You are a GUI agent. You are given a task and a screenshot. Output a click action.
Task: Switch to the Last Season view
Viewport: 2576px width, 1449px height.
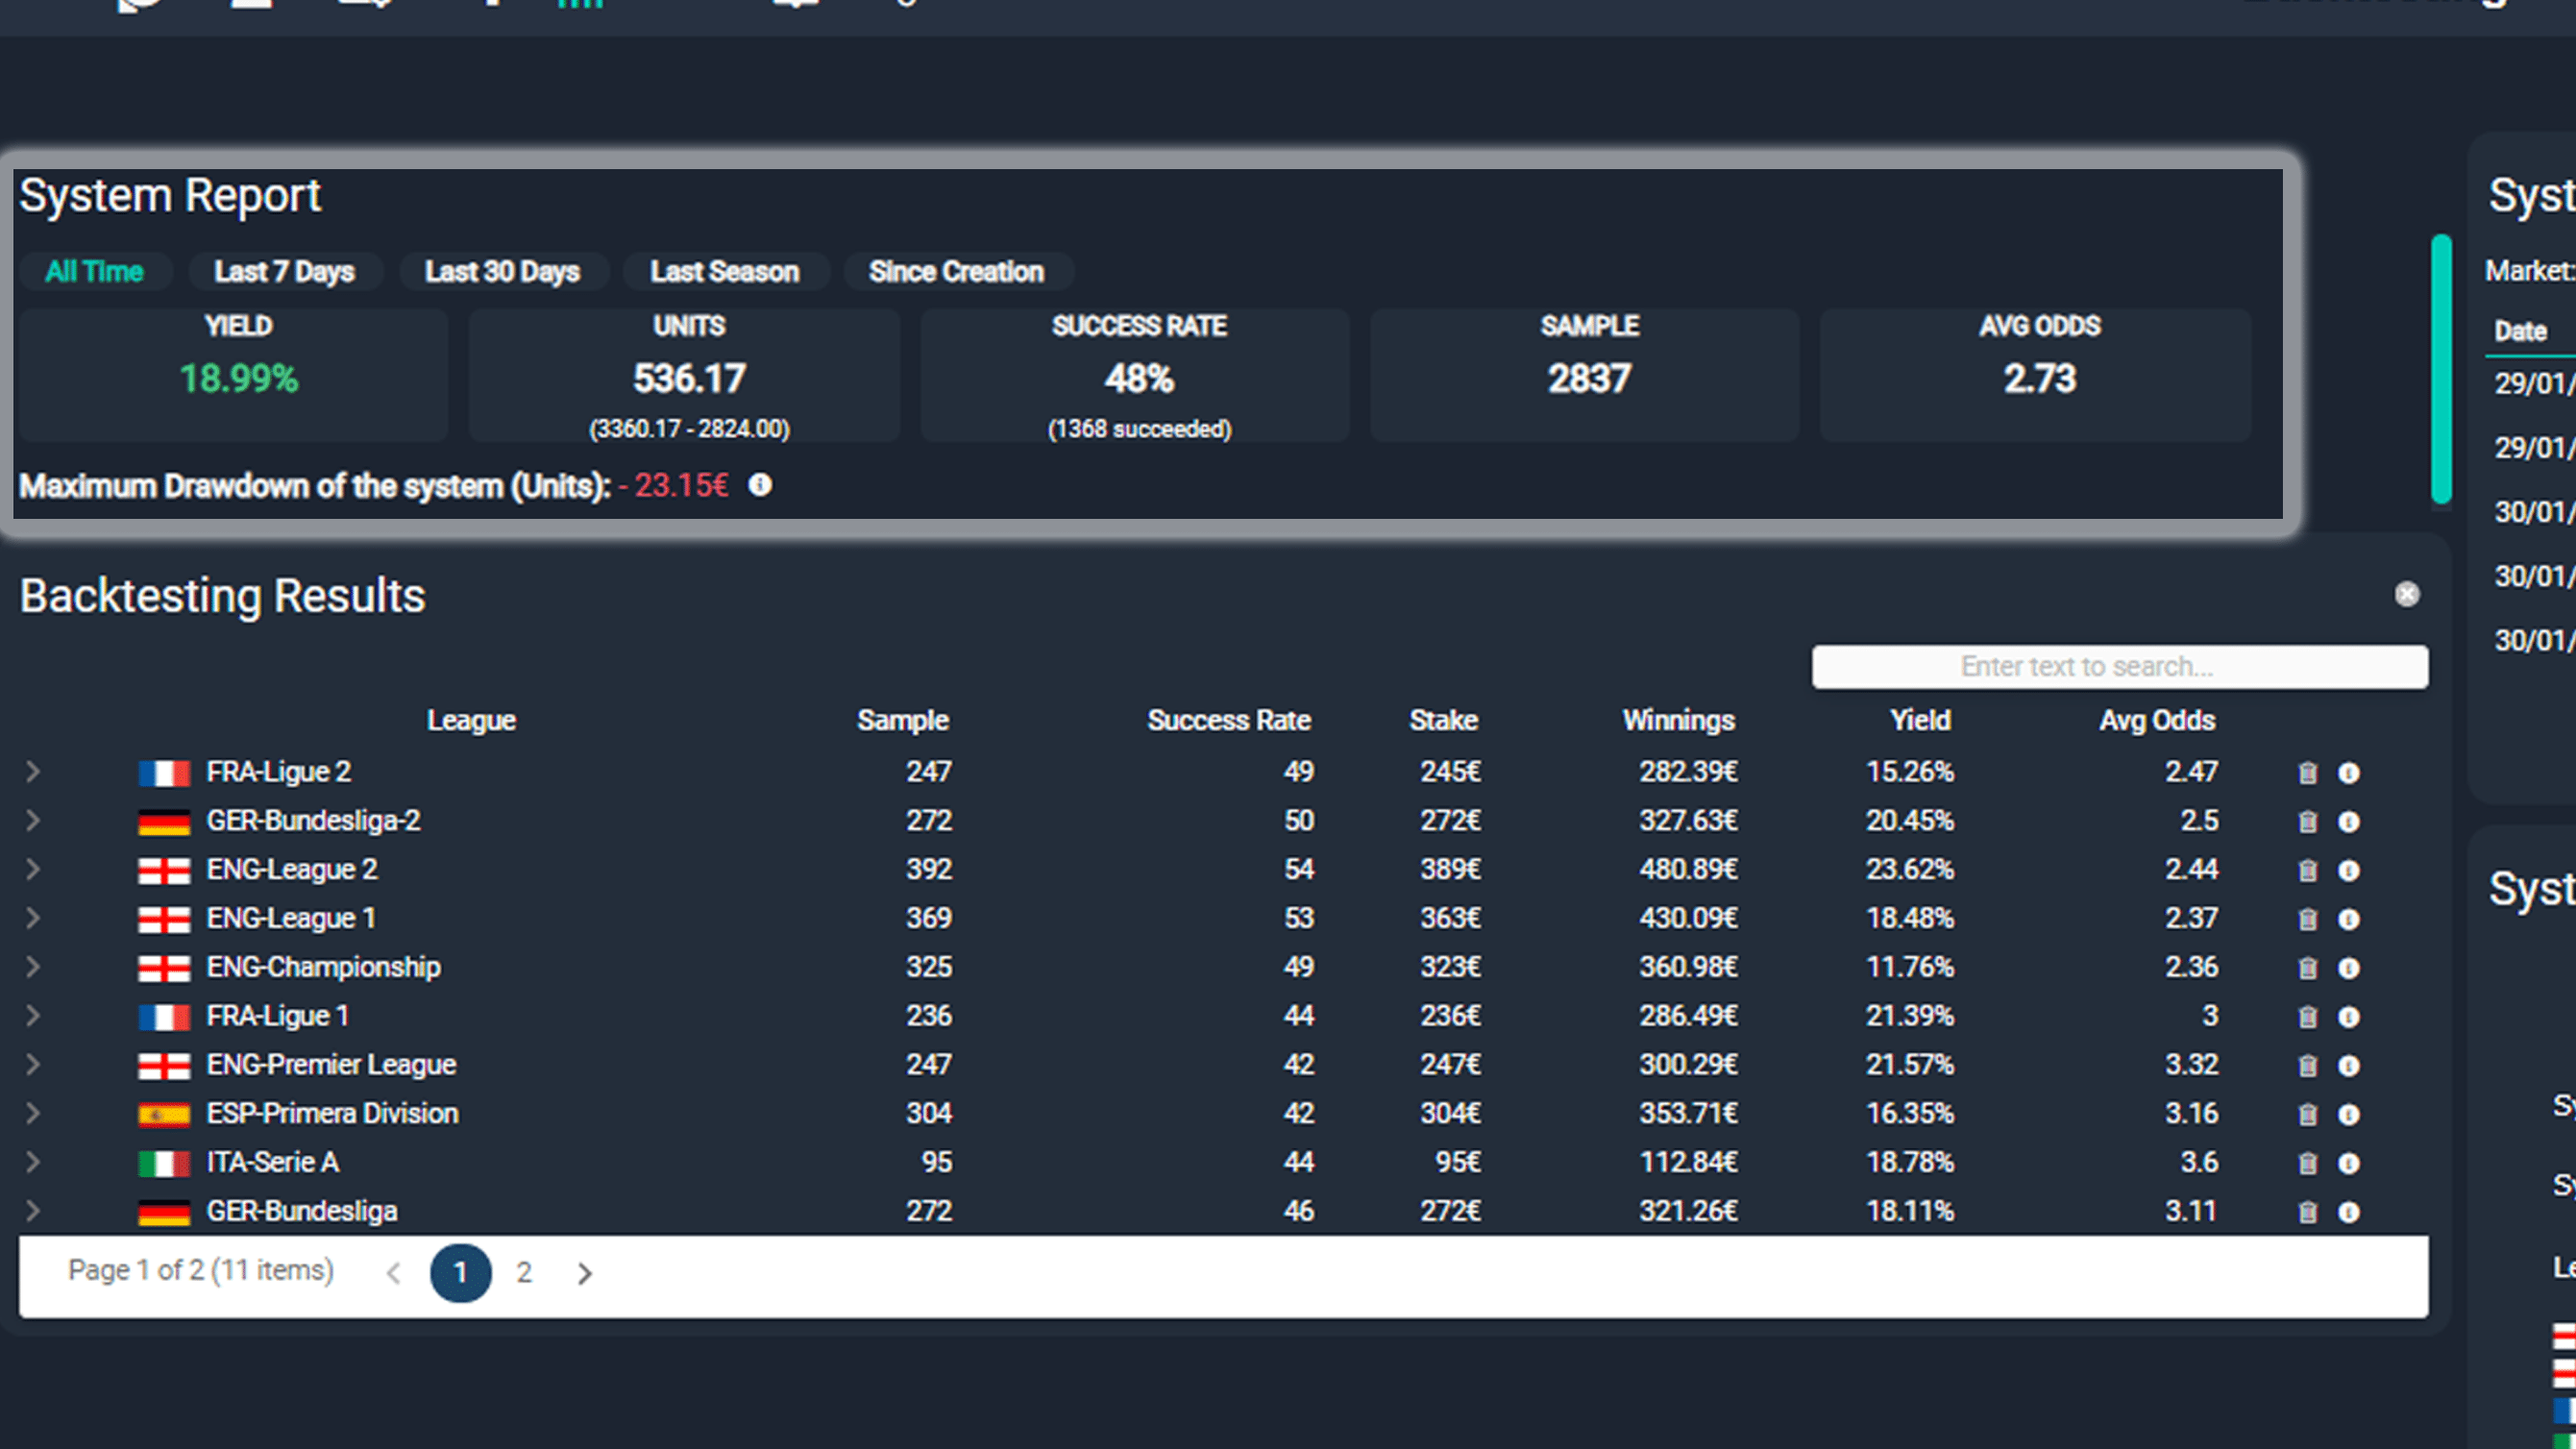(725, 271)
